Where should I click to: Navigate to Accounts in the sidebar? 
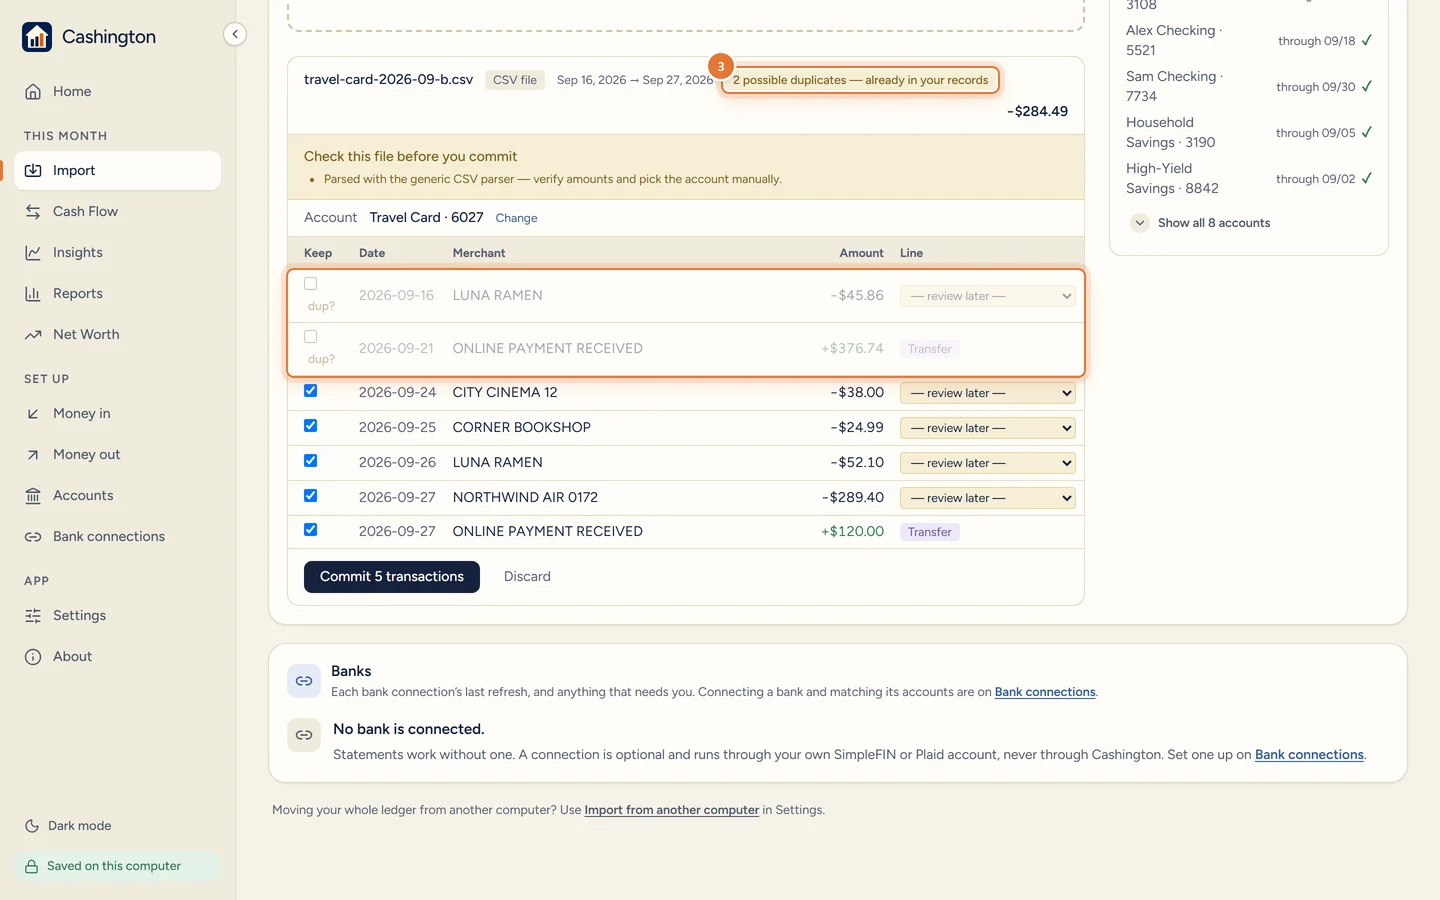118,496
